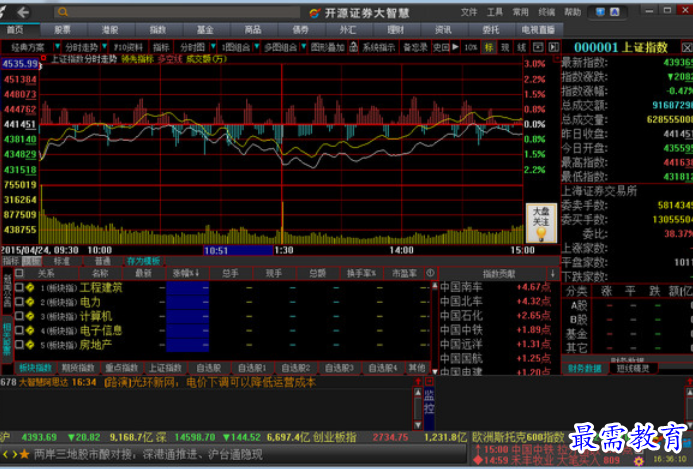Select the 自选股1 bottom tab
693x469 pixels.
(x=252, y=368)
